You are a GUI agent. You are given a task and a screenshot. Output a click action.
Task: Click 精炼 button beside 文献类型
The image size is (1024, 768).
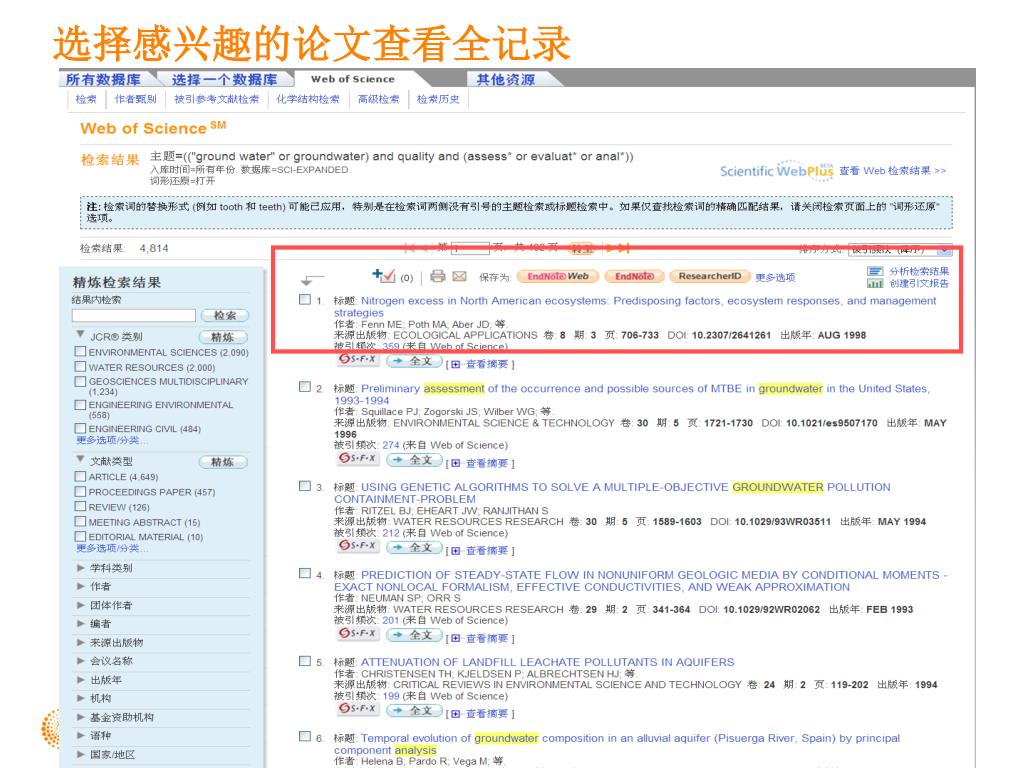tap(223, 462)
